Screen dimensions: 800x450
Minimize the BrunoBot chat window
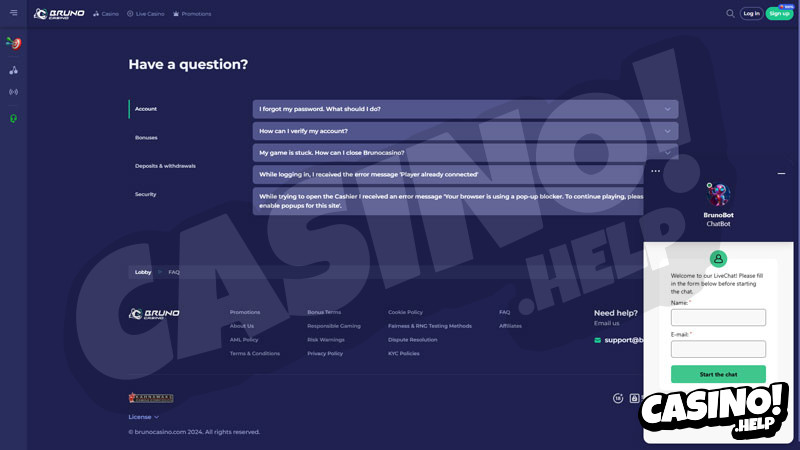781,173
